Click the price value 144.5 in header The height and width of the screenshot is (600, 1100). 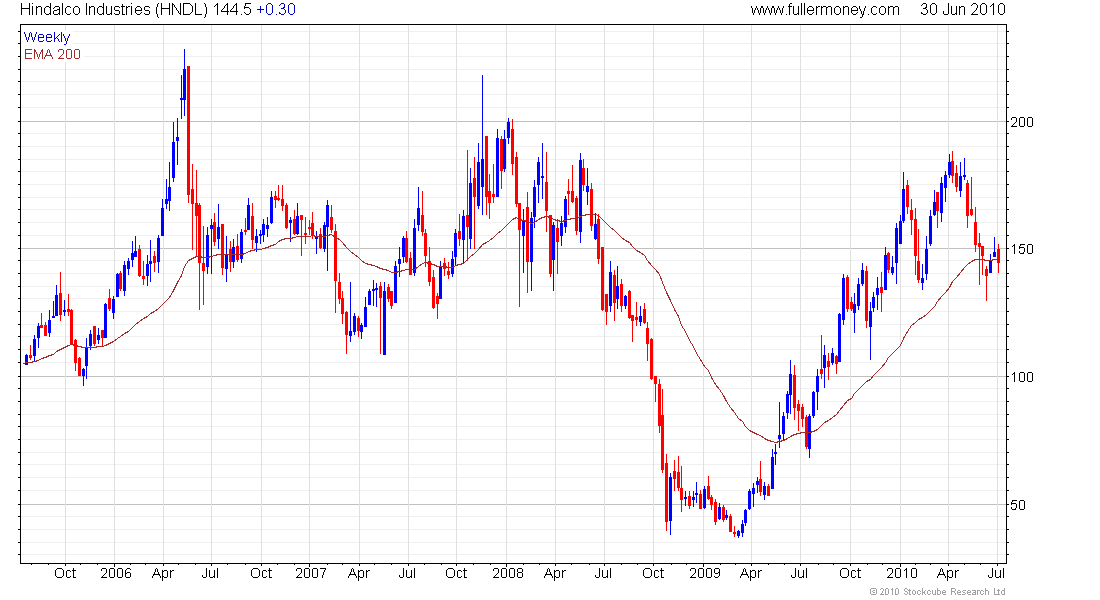(232, 10)
